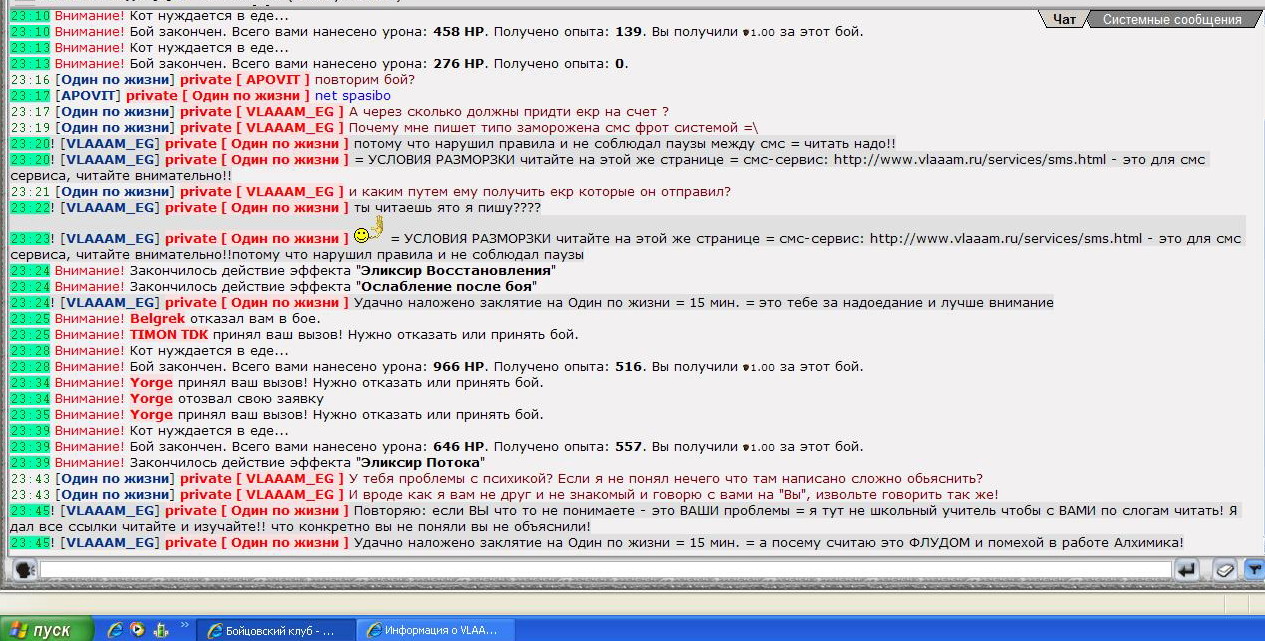Click damage value '276 HP'

458,64
